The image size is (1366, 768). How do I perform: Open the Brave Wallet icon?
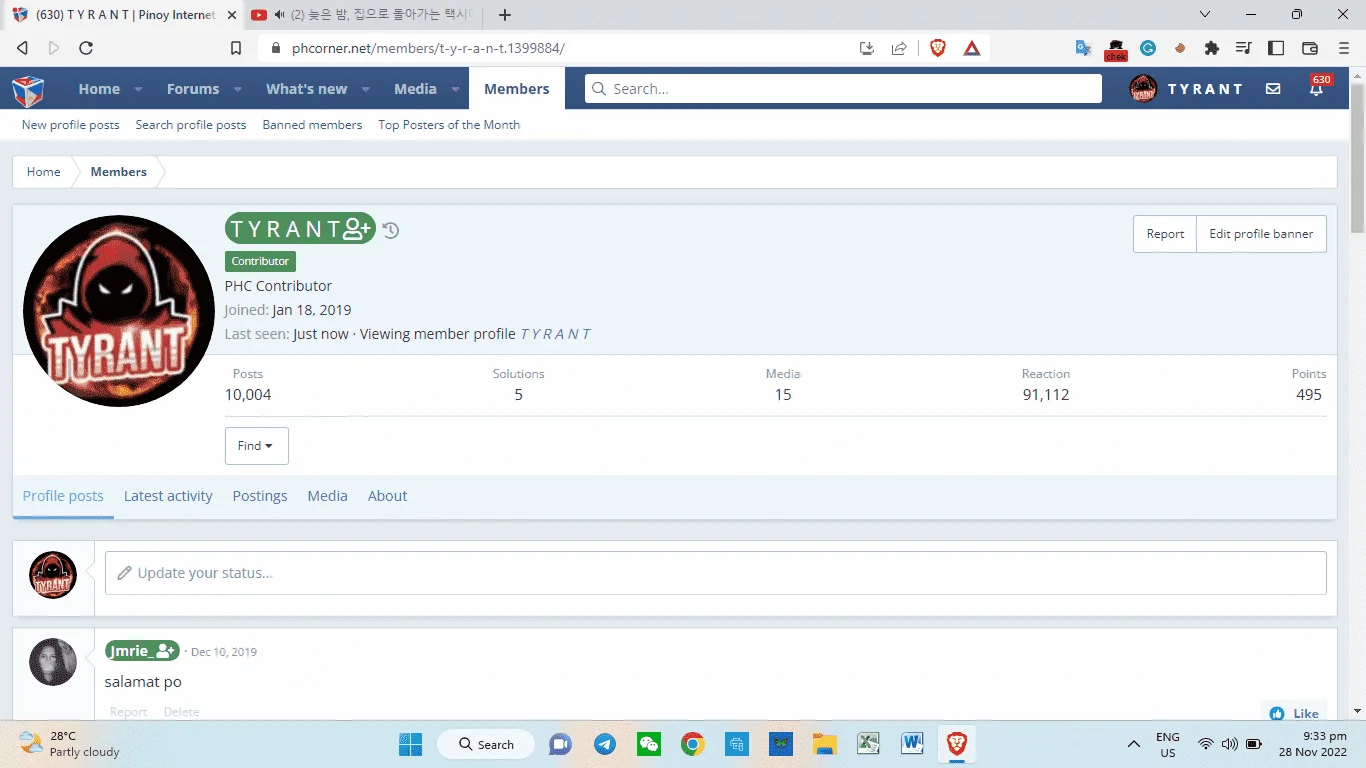(1309, 48)
